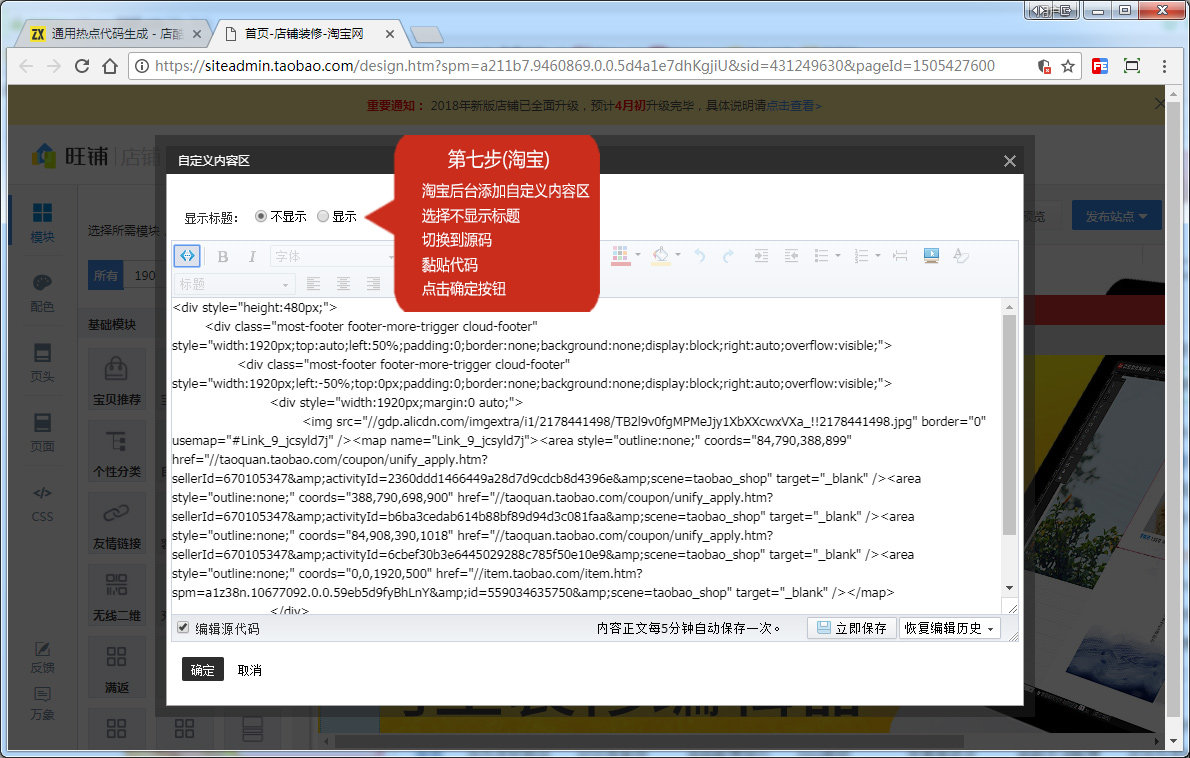The image size is (1190, 758).
Task: Select the 不显示 radio button
Action: click(x=261, y=216)
